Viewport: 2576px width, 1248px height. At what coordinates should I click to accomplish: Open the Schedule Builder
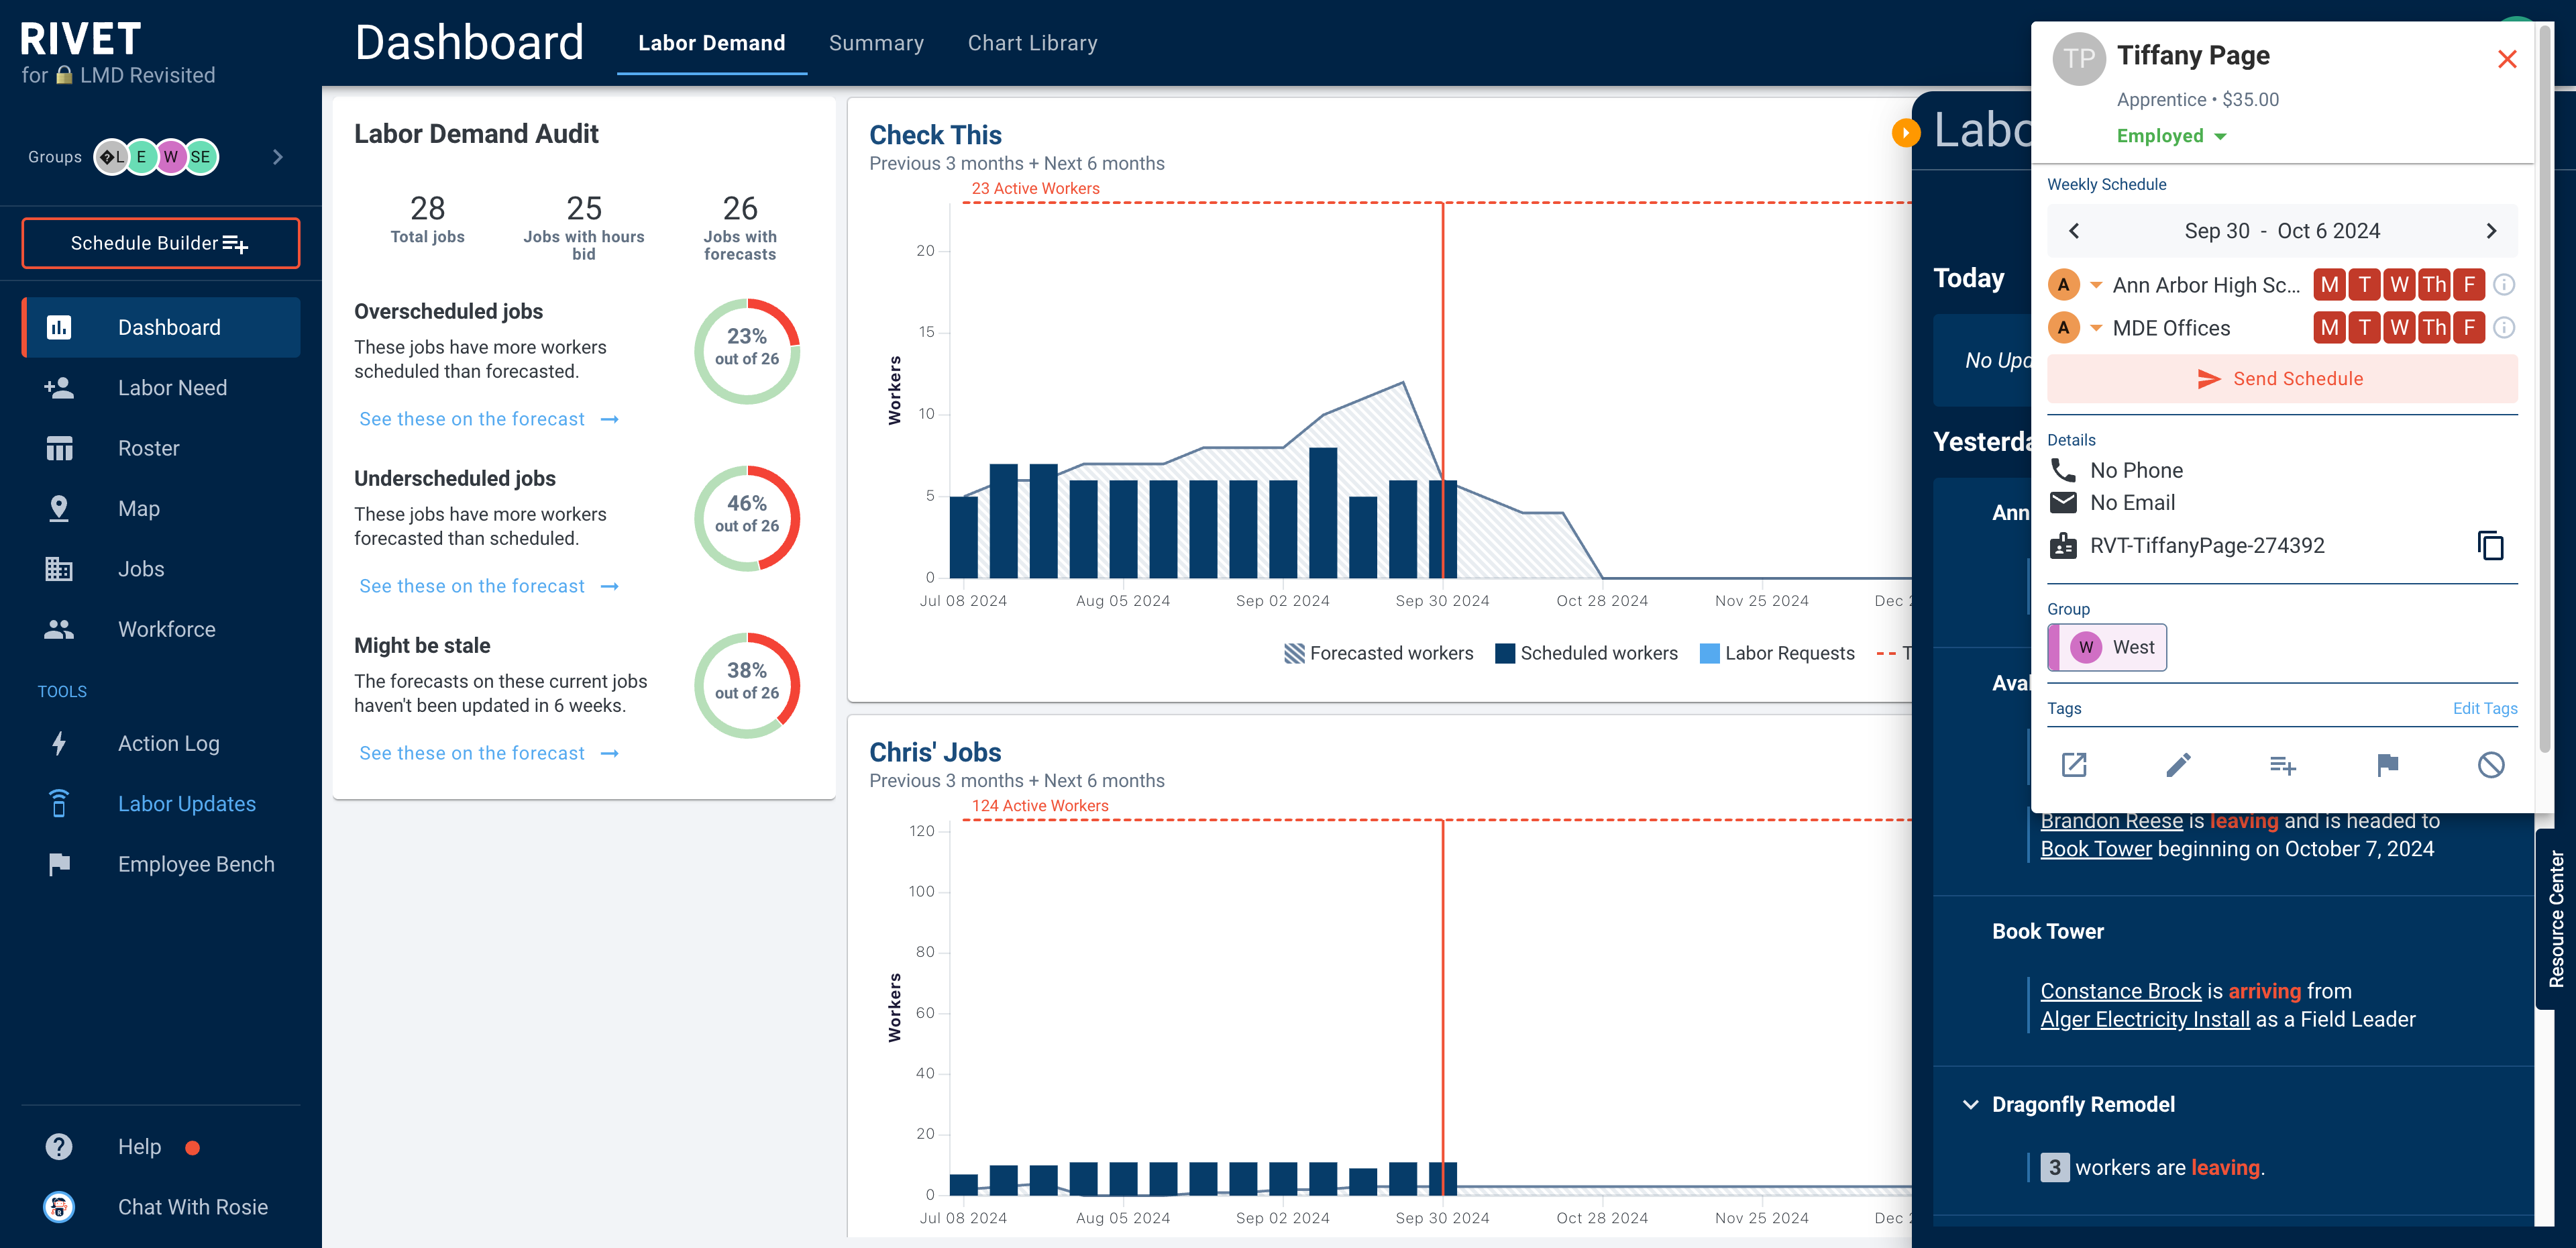pyautogui.click(x=161, y=243)
